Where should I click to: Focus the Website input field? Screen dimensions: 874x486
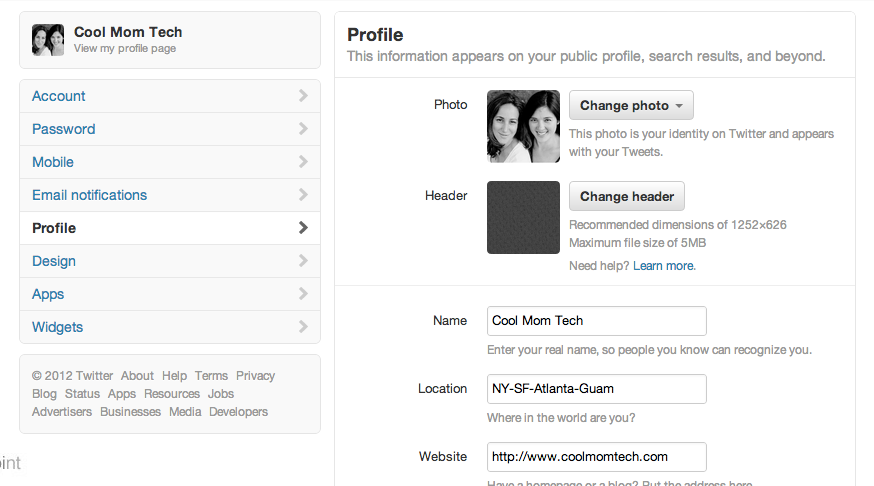tap(596, 457)
